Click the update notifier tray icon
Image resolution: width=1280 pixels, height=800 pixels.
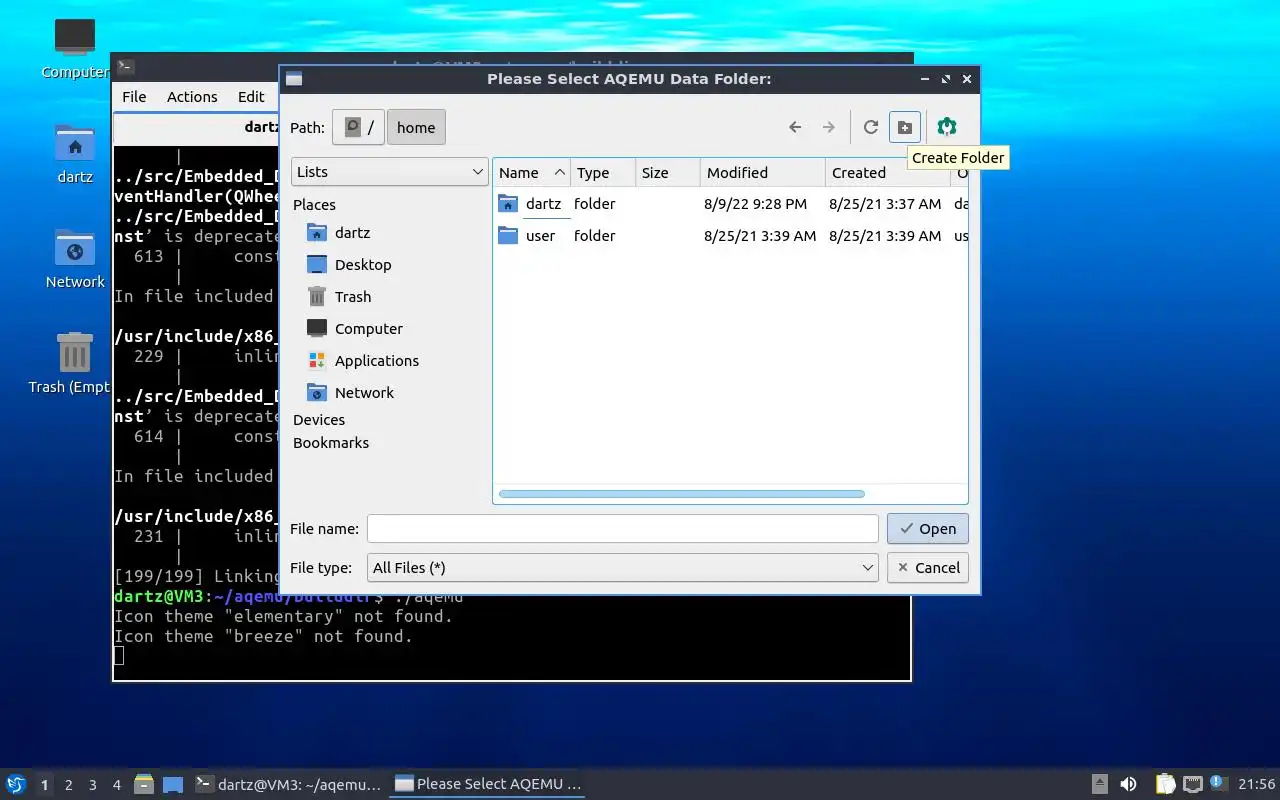coord(1218,783)
